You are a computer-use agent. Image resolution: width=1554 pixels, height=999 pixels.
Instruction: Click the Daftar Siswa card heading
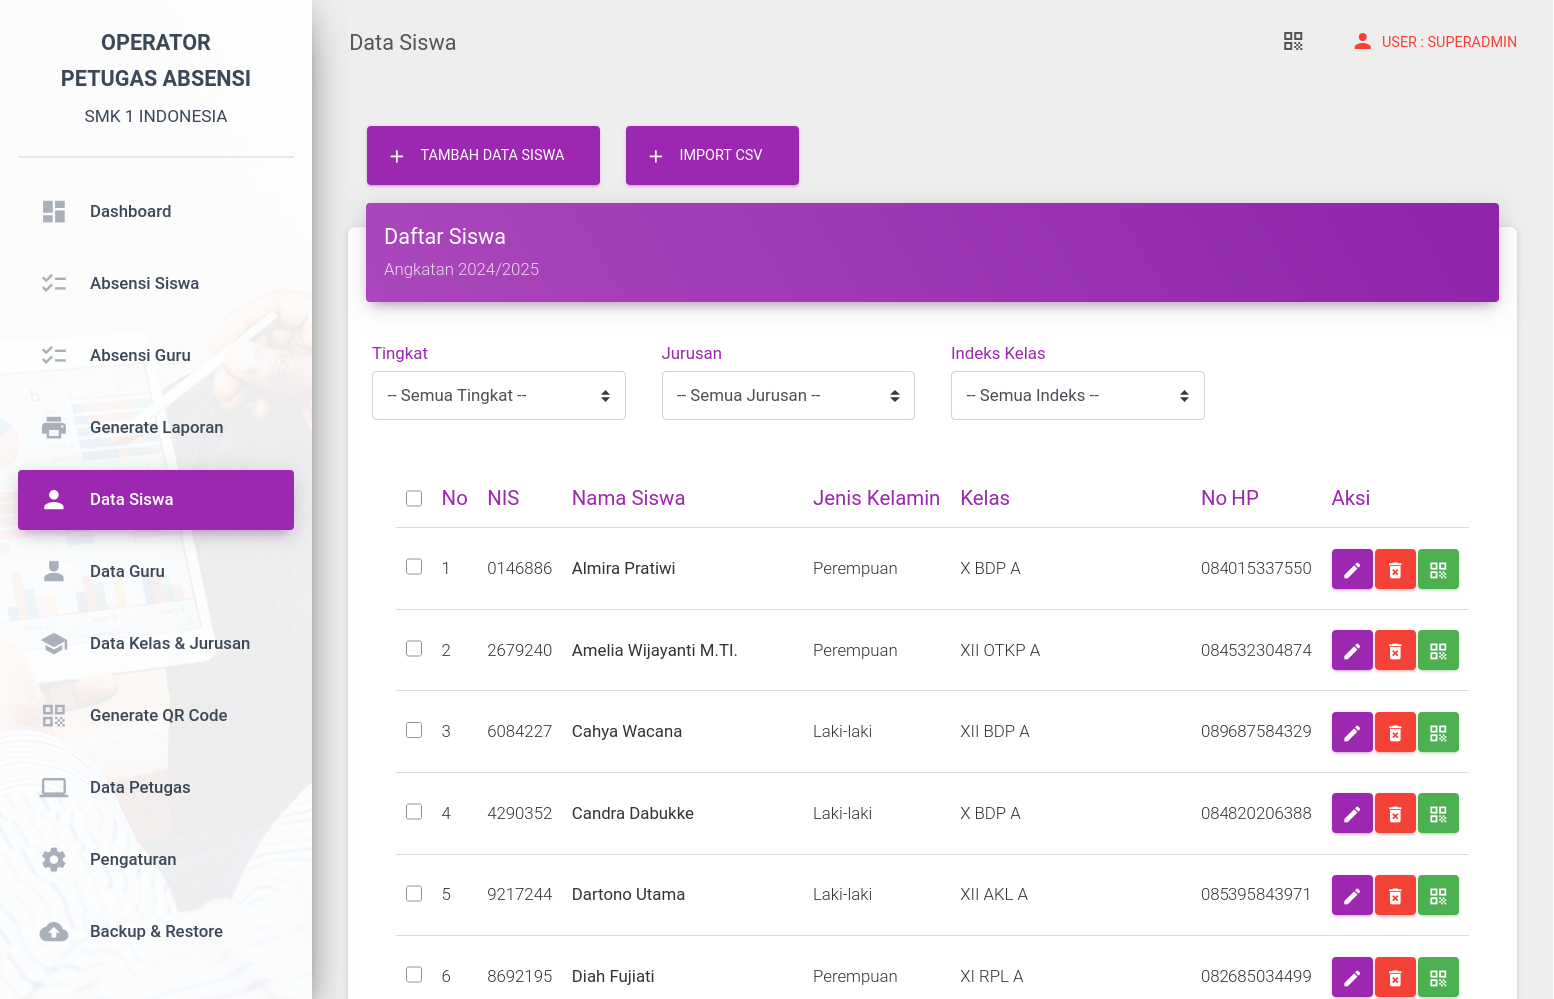pyautogui.click(x=445, y=236)
